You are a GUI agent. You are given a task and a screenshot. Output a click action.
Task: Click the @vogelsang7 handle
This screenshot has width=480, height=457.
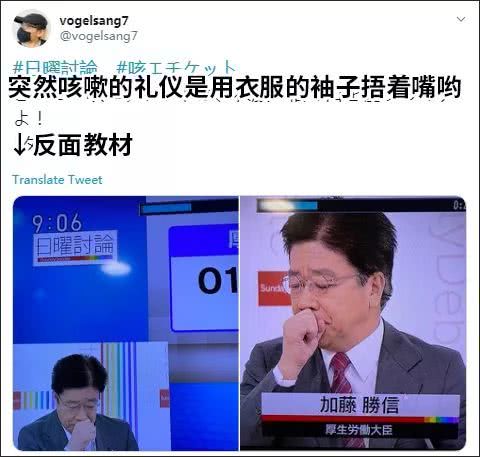tap(99, 36)
